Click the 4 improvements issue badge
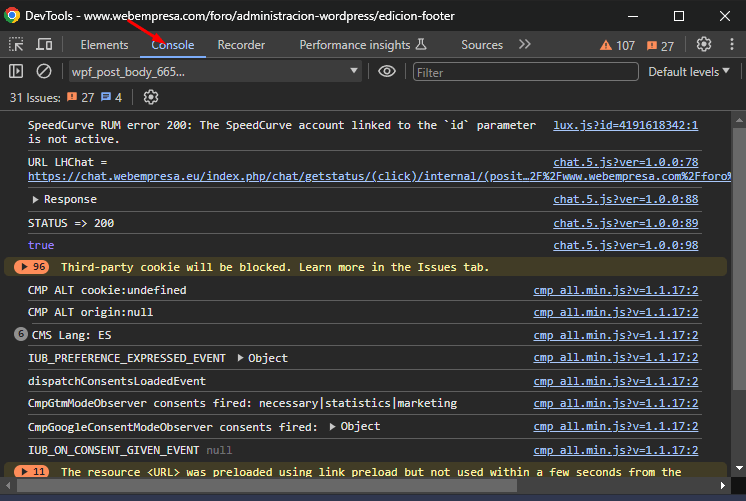This screenshot has width=746, height=501. [x=111, y=98]
